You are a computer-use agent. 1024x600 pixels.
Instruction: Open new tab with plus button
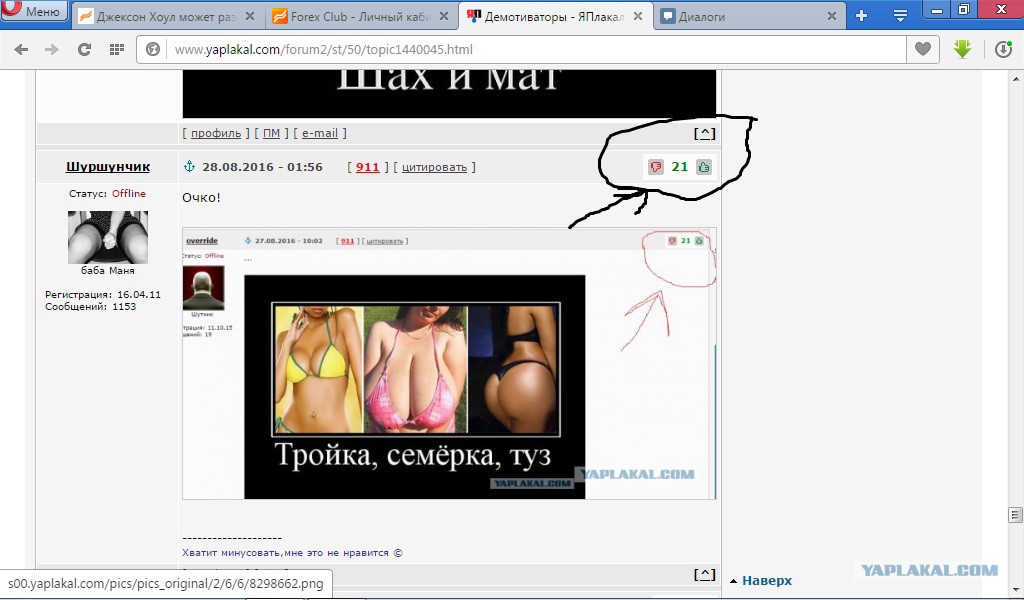[x=861, y=16]
